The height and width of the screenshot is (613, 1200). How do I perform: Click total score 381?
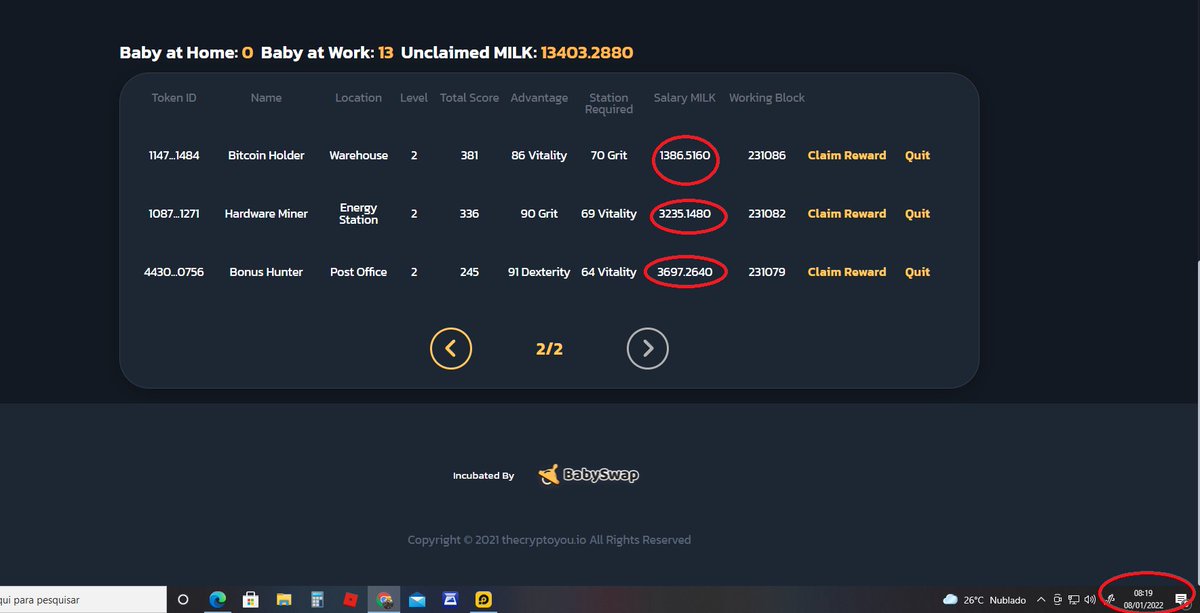(x=469, y=155)
